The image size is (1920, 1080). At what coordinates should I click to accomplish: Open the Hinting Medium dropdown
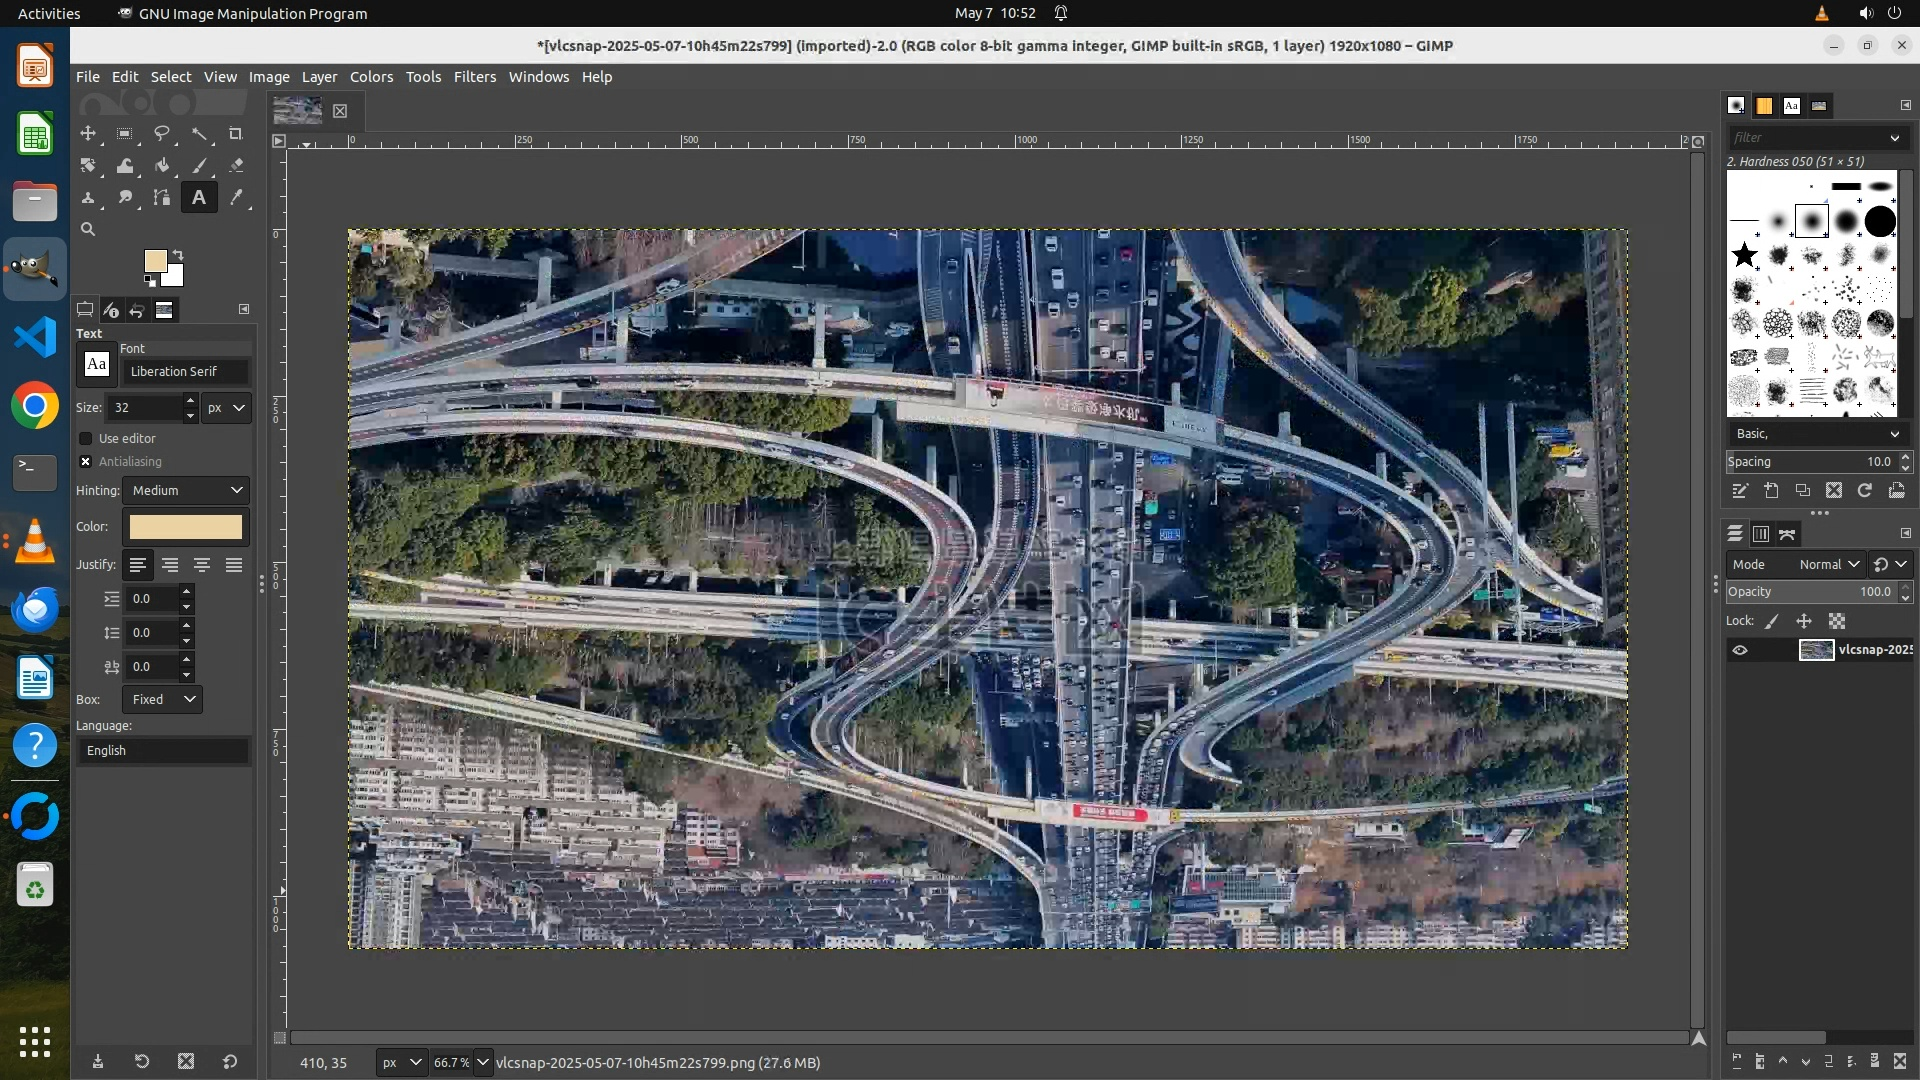coord(186,491)
